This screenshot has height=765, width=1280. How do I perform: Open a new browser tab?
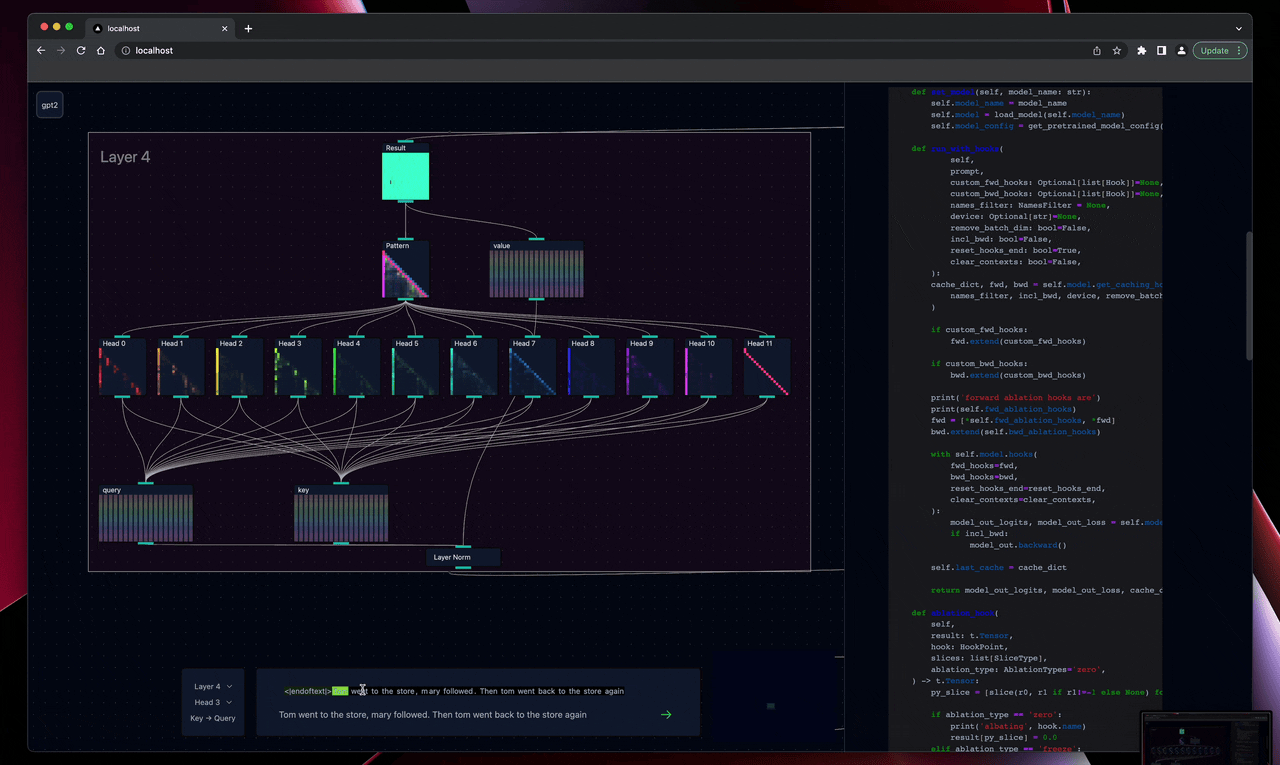pos(248,28)
